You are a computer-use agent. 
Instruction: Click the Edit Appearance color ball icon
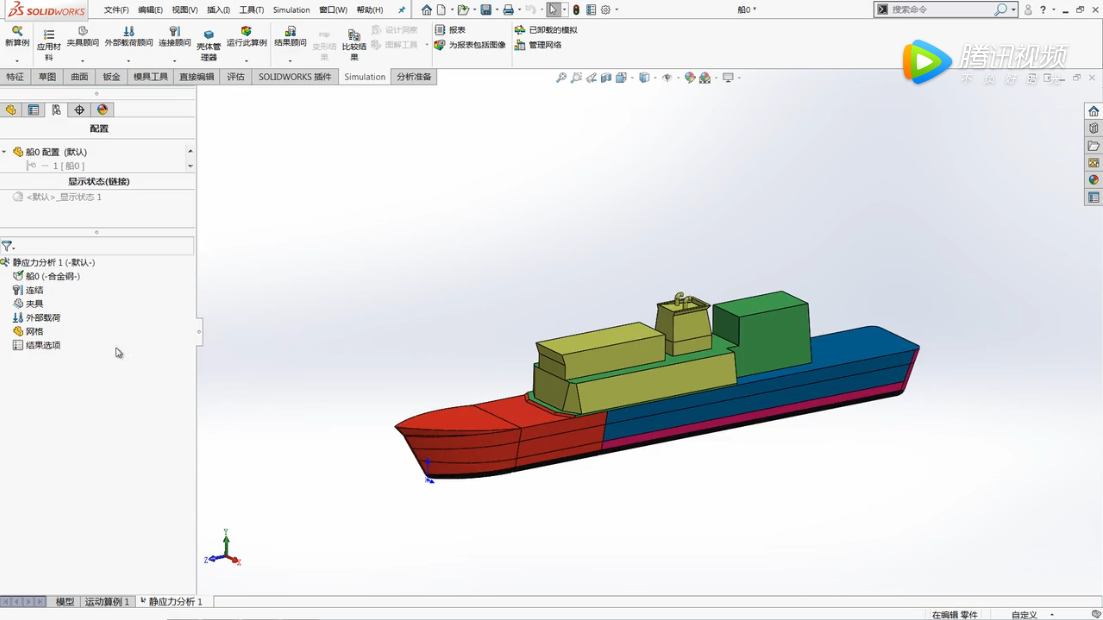(689, 77)
